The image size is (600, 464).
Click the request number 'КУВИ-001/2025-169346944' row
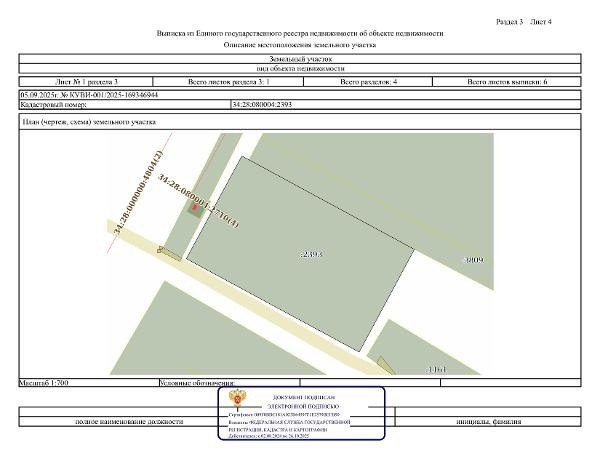(300, 95)
